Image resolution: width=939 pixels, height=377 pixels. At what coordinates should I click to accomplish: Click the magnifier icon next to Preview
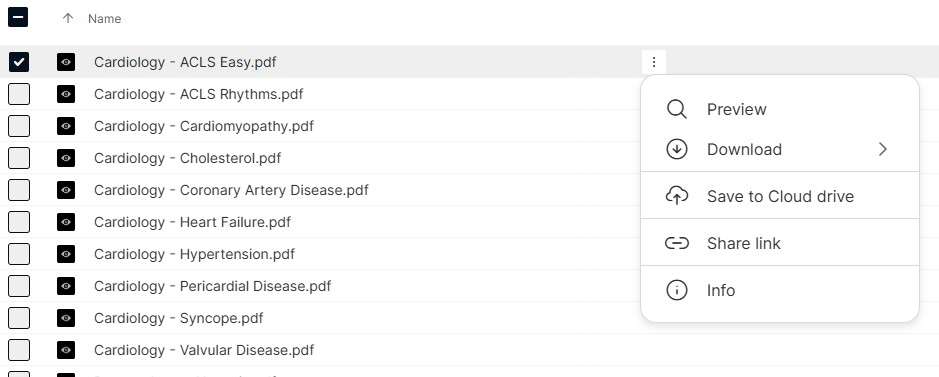click(677, 110)
